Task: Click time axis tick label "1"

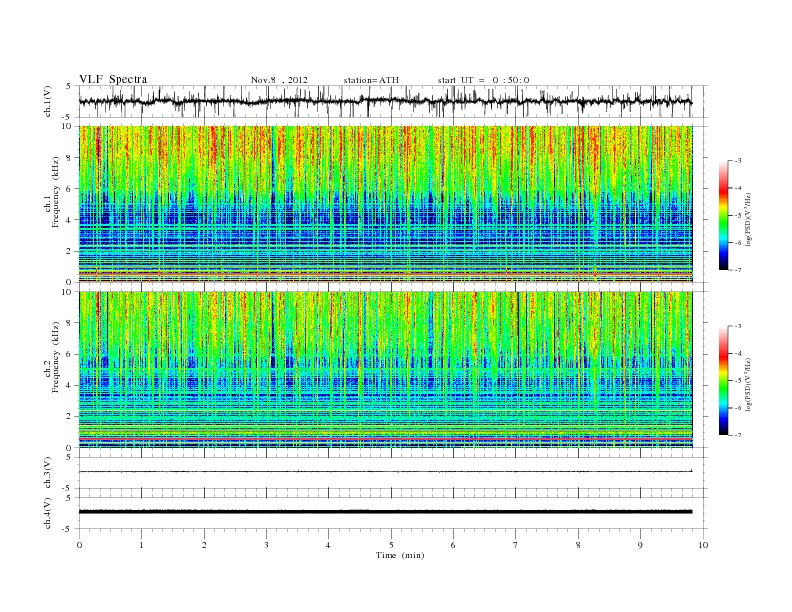Action: [141, 545]
